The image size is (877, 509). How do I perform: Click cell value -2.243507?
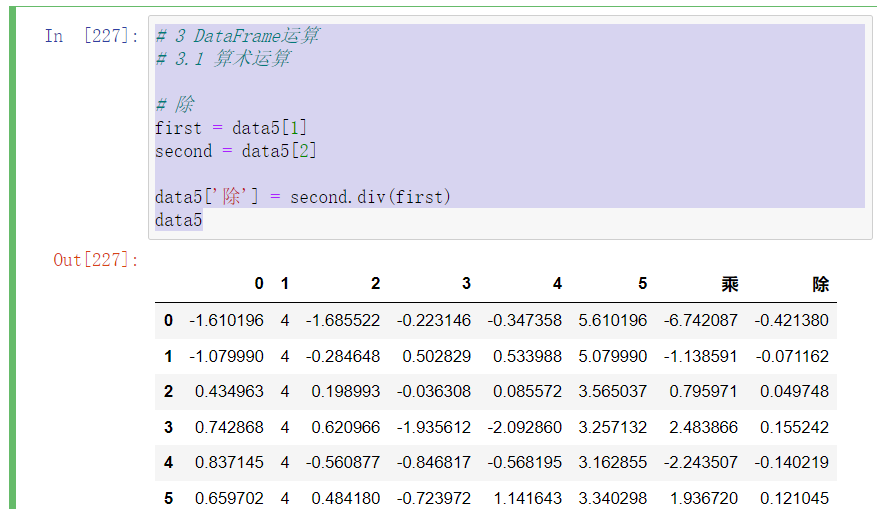click(x=700, y=463)
